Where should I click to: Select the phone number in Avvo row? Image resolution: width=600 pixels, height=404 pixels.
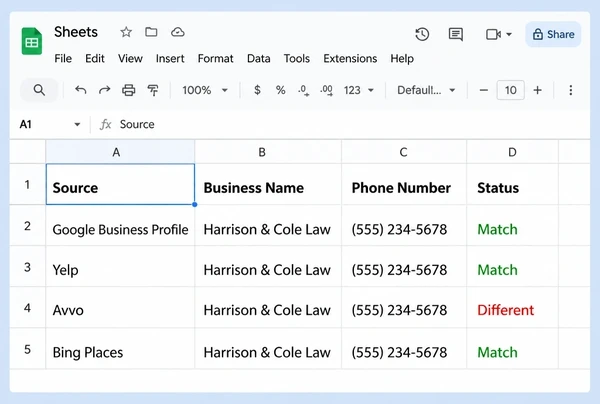404,307
